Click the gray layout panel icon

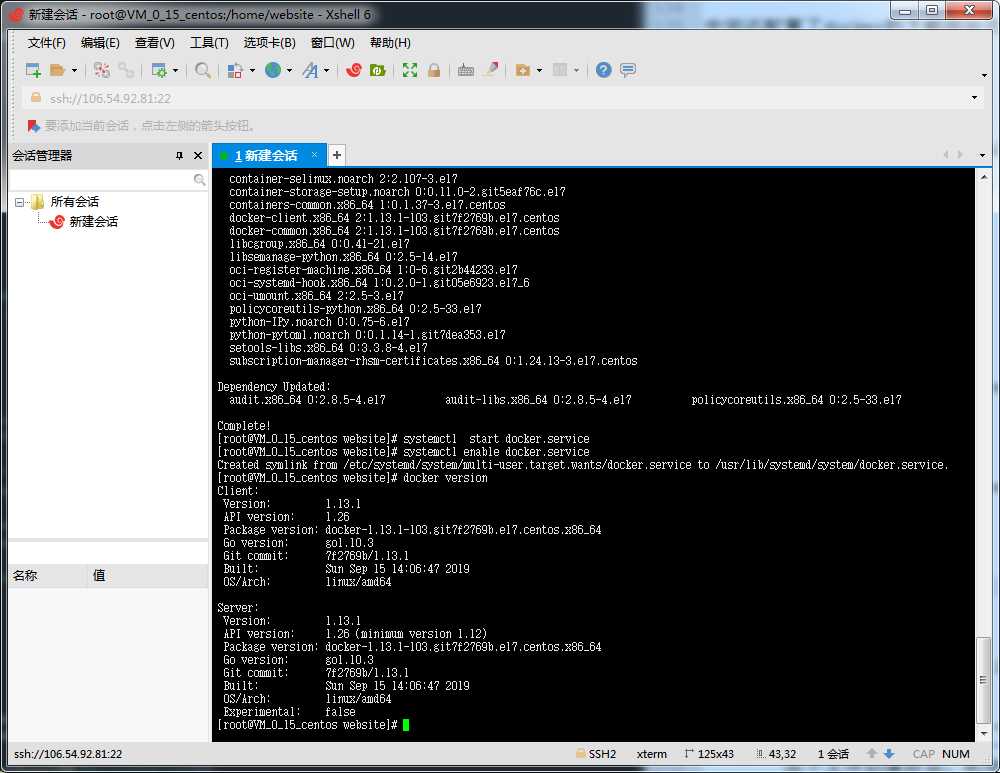pos(560,70)
